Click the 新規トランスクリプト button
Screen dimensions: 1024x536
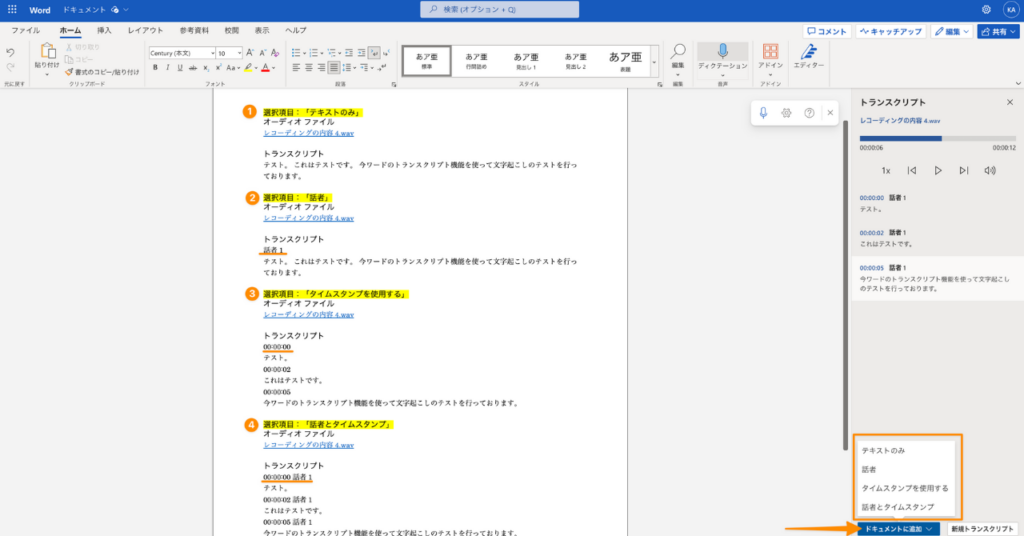pyautogui.click(x=982, y=529)
